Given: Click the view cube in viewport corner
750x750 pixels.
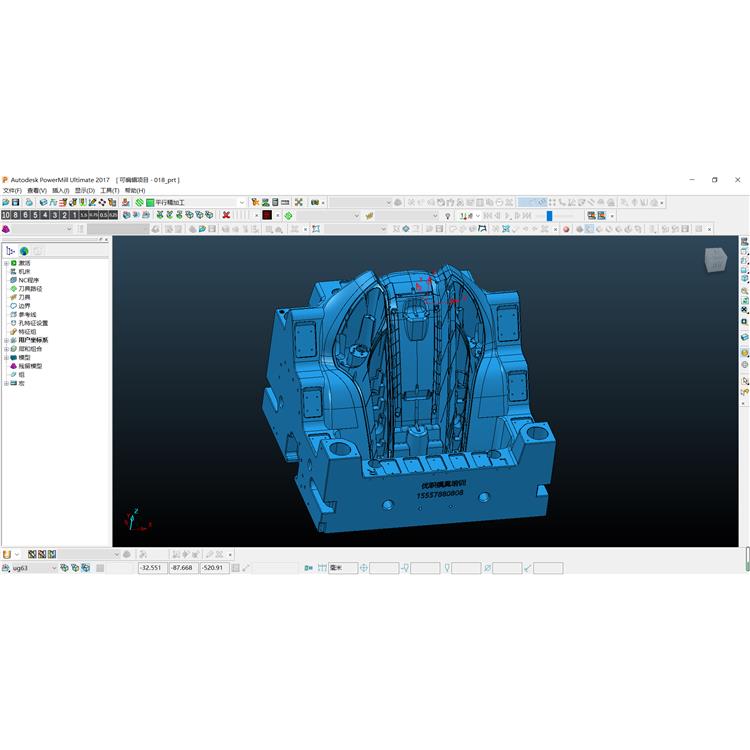Looking at the screenshot, I should pos(716,260).
